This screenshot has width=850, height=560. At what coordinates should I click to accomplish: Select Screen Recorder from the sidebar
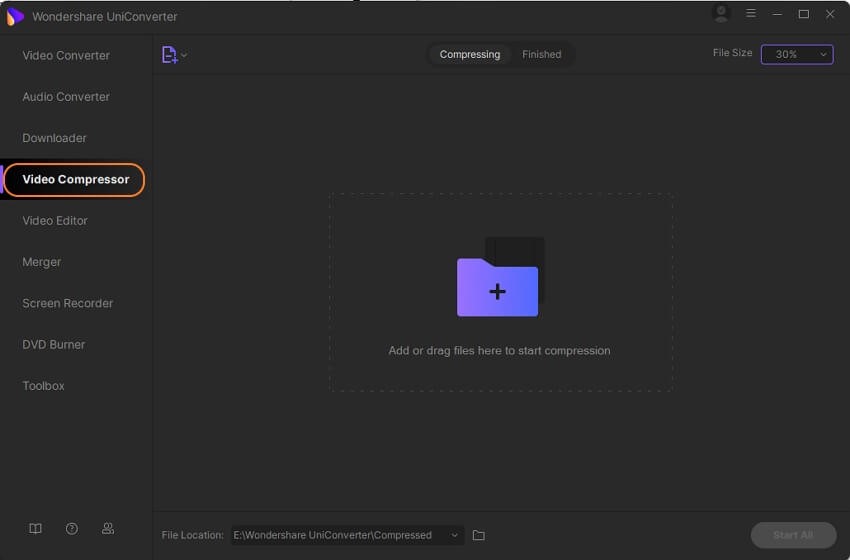(67, 303)
